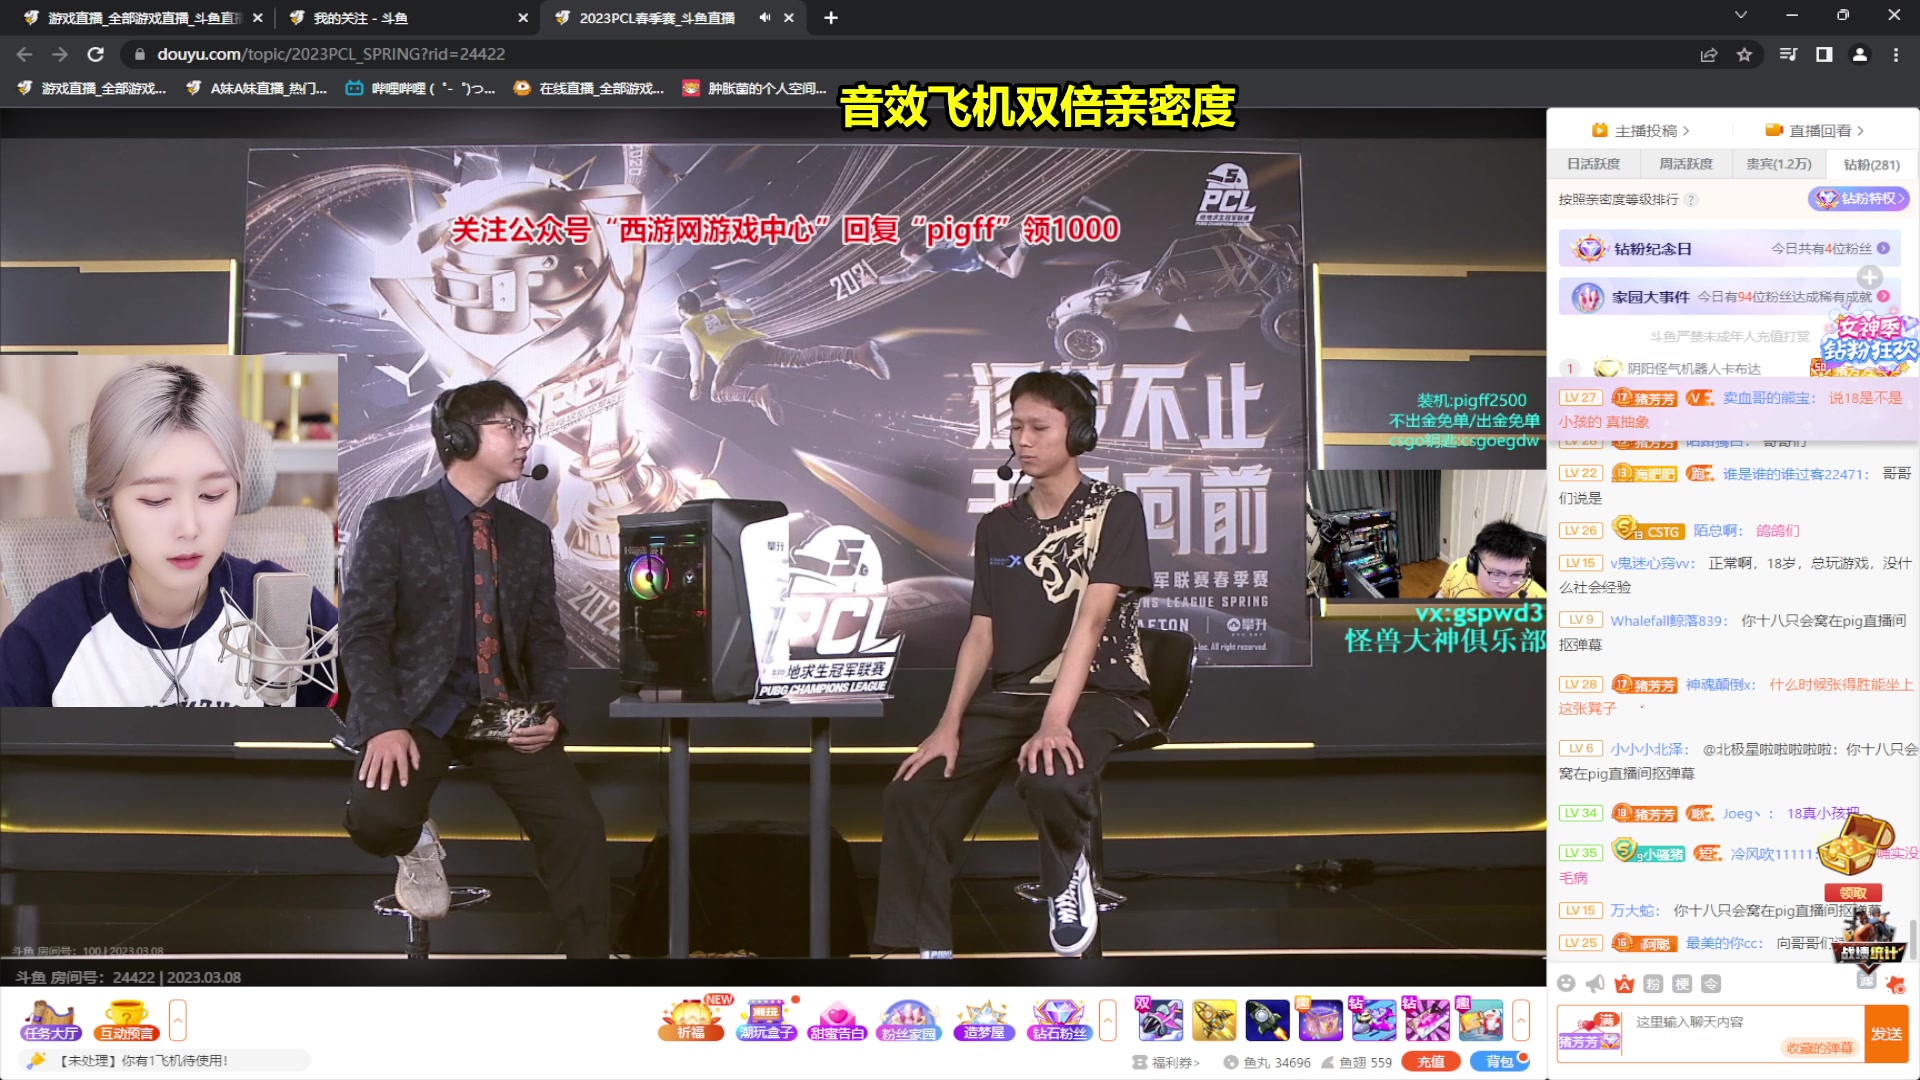
Task: Open the 潮玩盒子 toy box icon
Action: [766, 1020]
